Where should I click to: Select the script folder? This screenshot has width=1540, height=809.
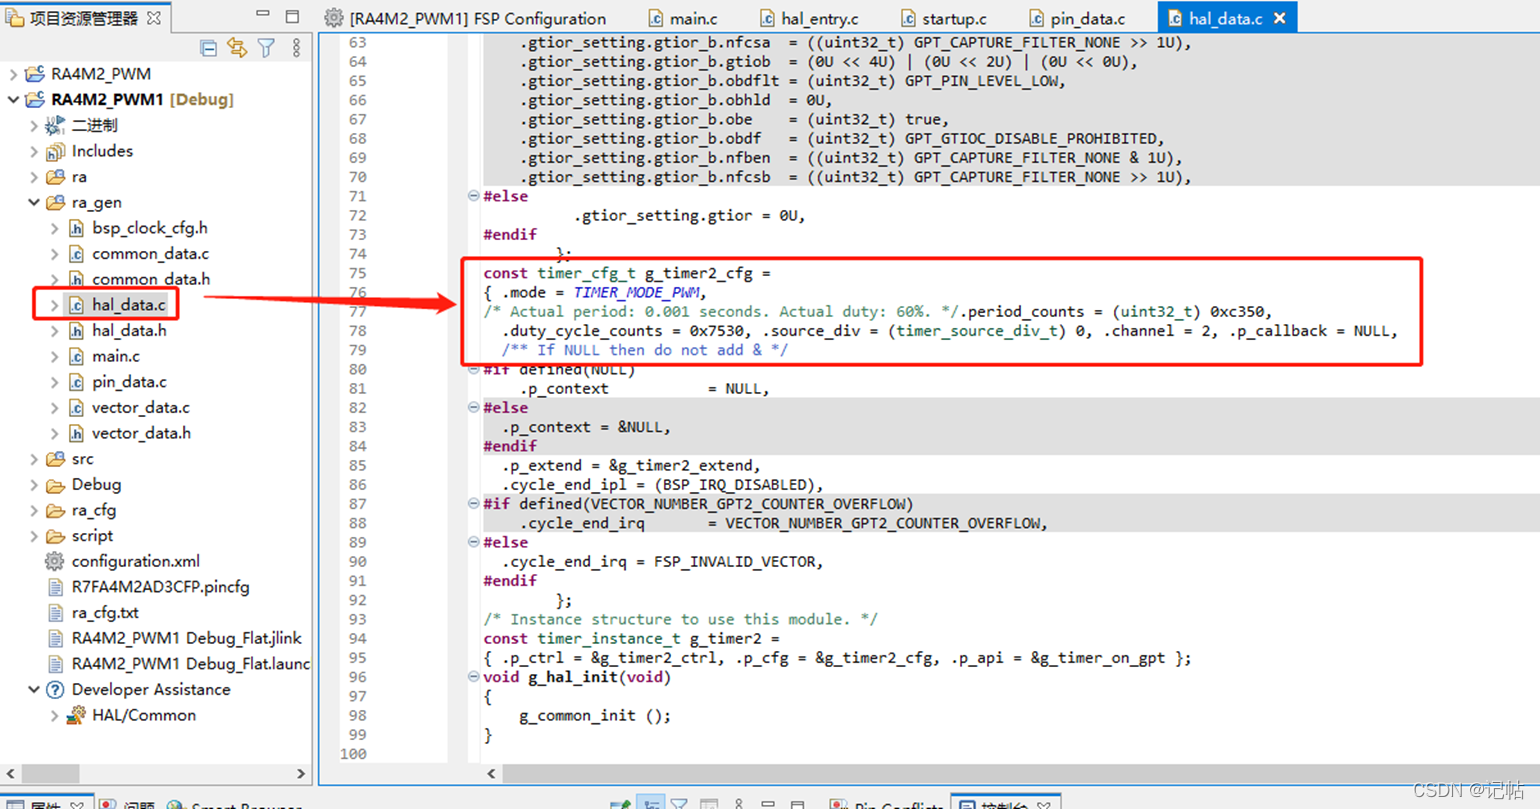point(91,536)
